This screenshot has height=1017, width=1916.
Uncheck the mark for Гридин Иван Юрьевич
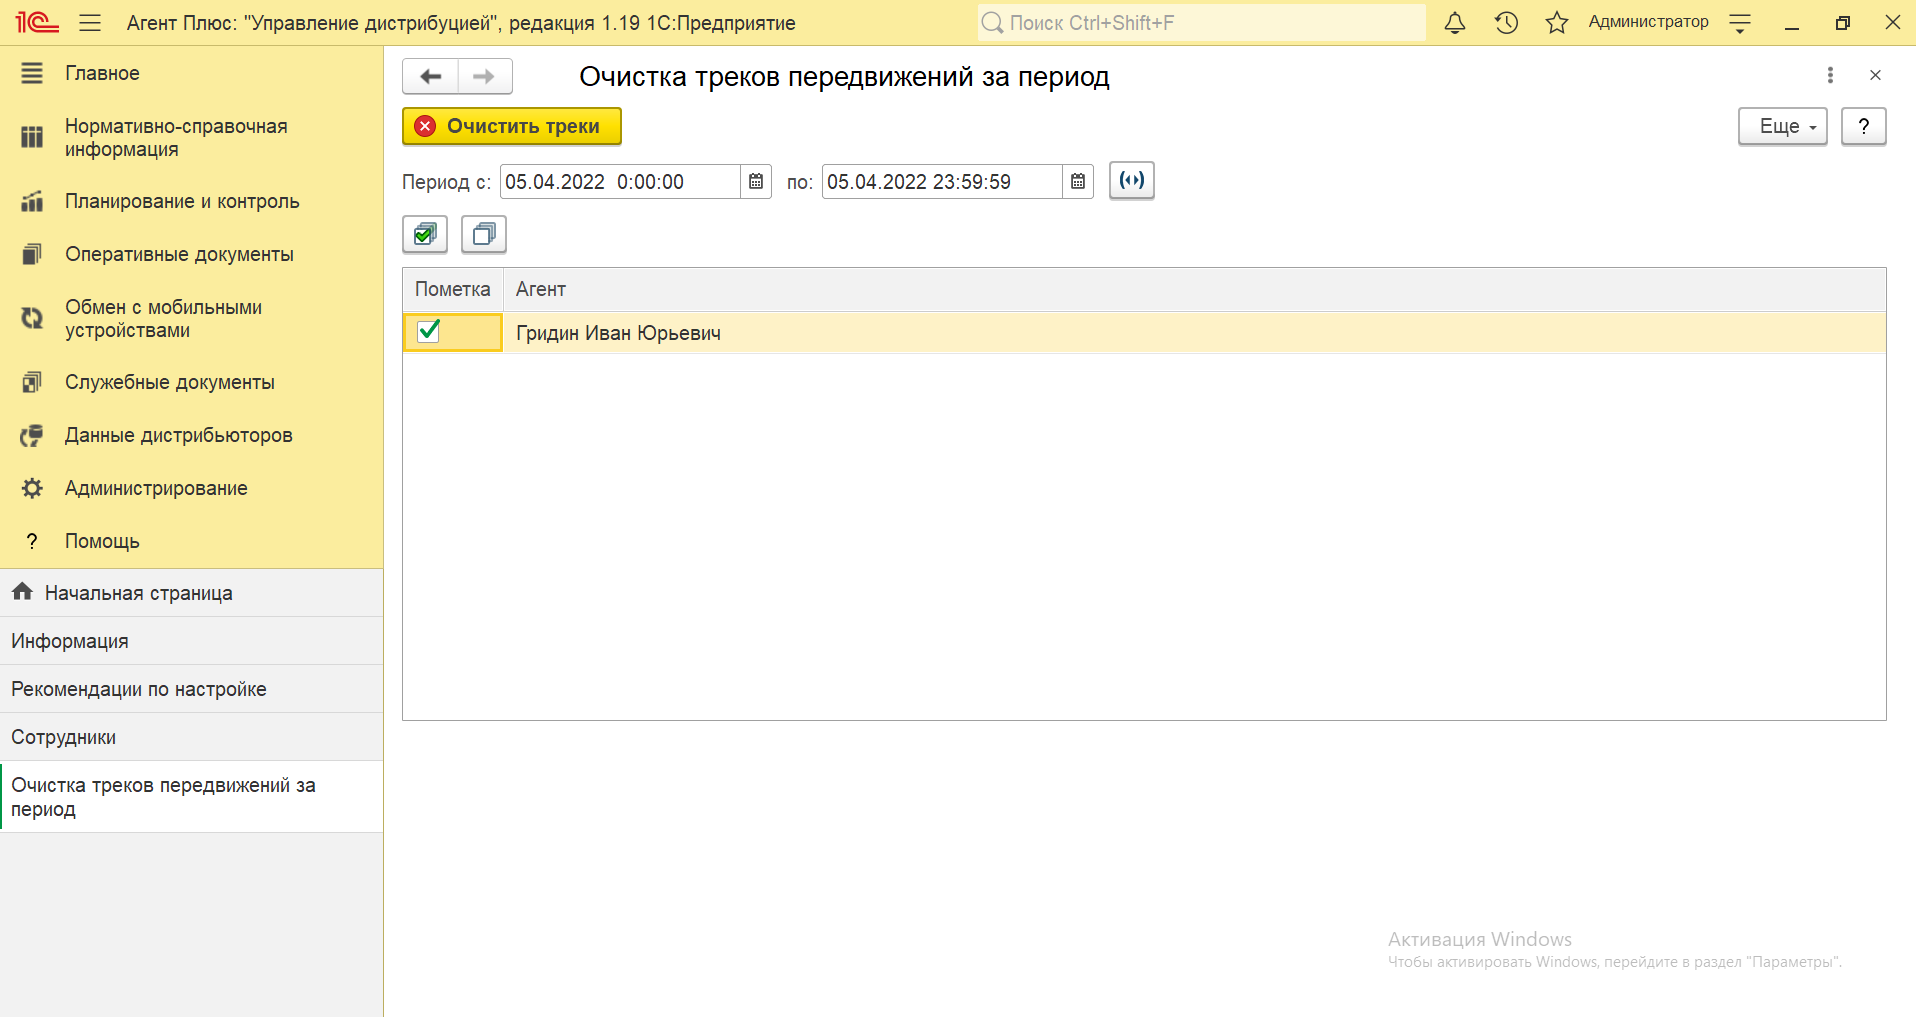(429, 332)
